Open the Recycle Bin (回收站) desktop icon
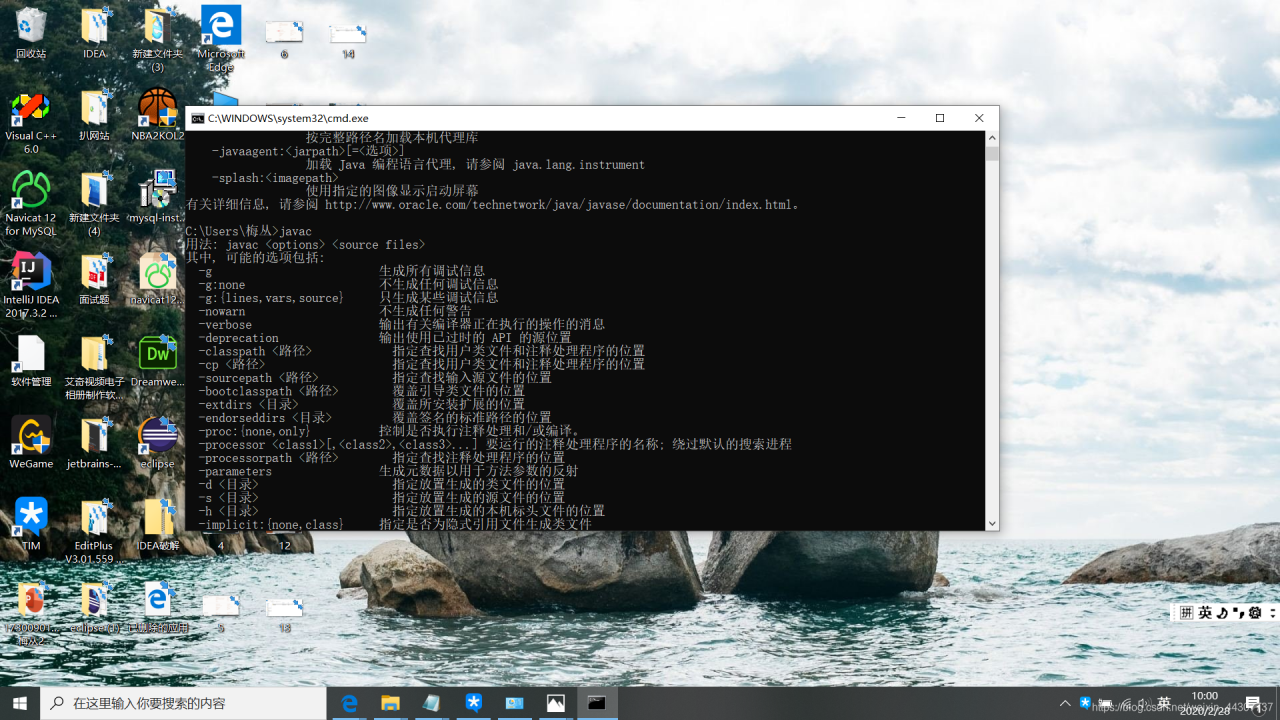 [x=31, y=33]
